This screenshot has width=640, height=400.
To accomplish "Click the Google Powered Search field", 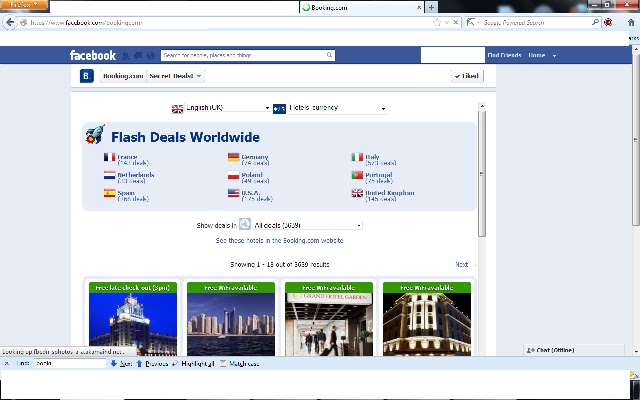I will tap(536, 22).
